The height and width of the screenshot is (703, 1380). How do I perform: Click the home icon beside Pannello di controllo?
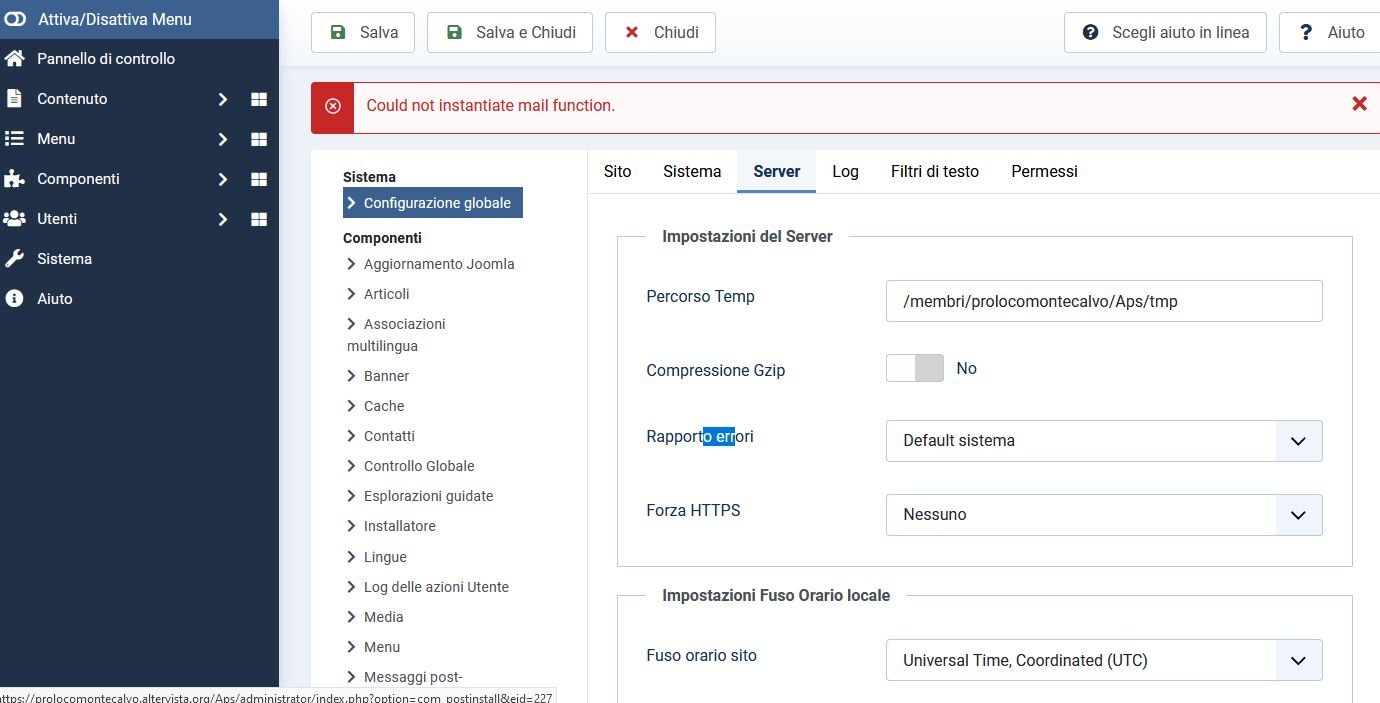point(14,59)
